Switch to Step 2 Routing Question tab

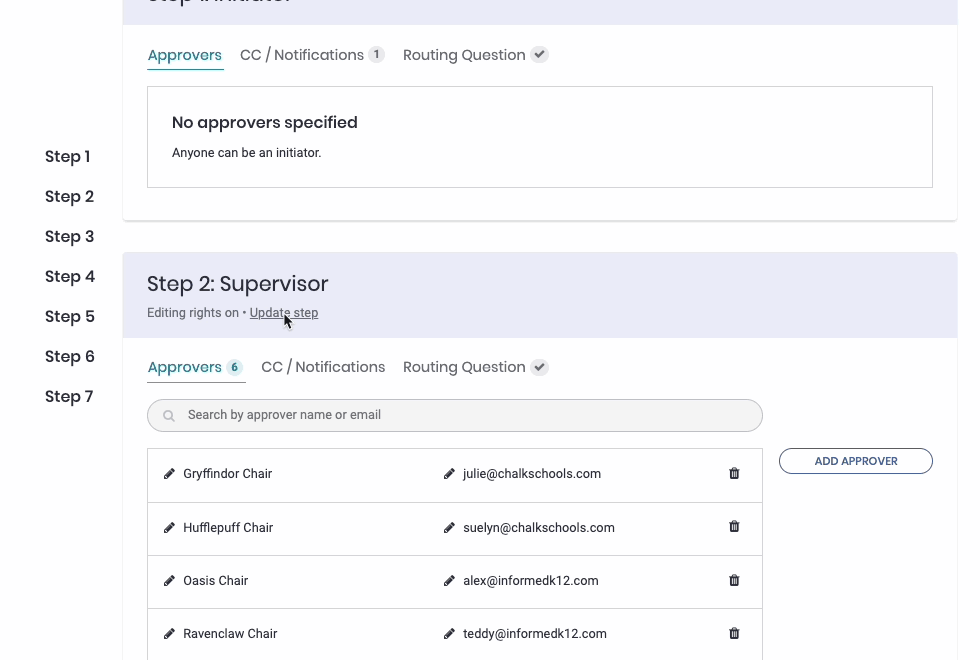tap(476, 367)
